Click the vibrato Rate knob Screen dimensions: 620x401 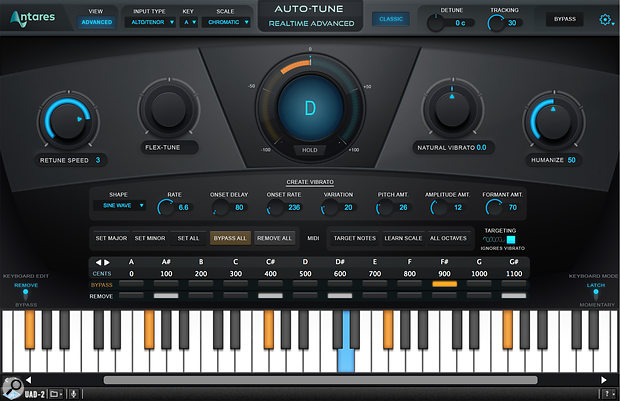tap(166, 207)
